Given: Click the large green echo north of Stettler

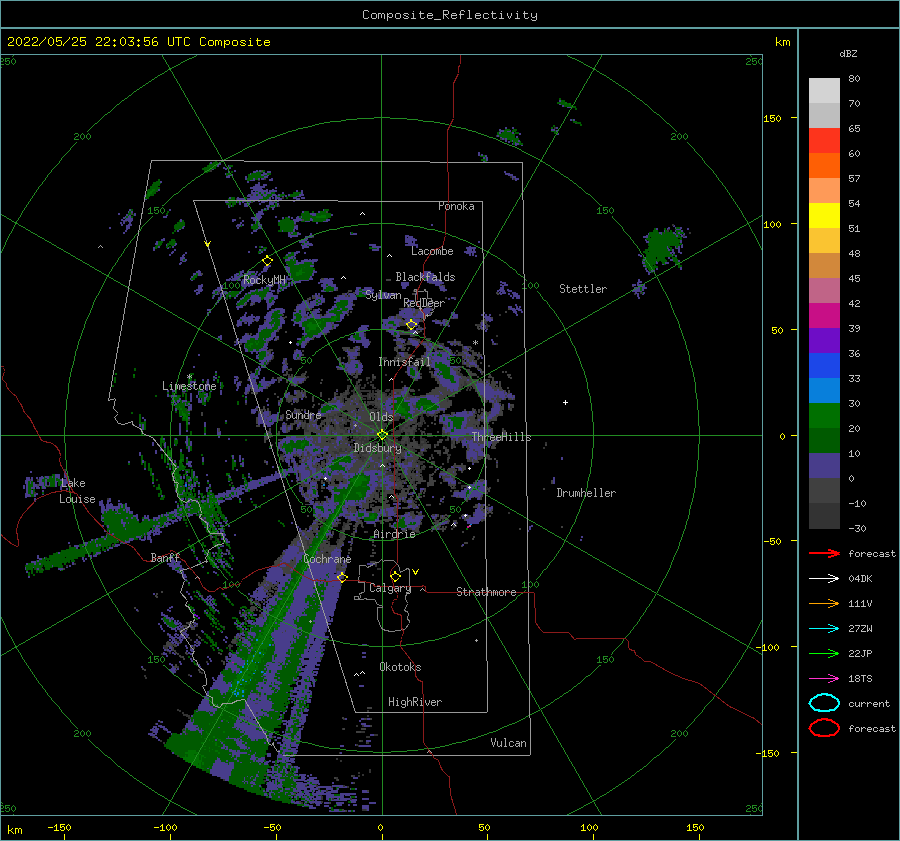Looking at the screenshot, I should 663,249.
